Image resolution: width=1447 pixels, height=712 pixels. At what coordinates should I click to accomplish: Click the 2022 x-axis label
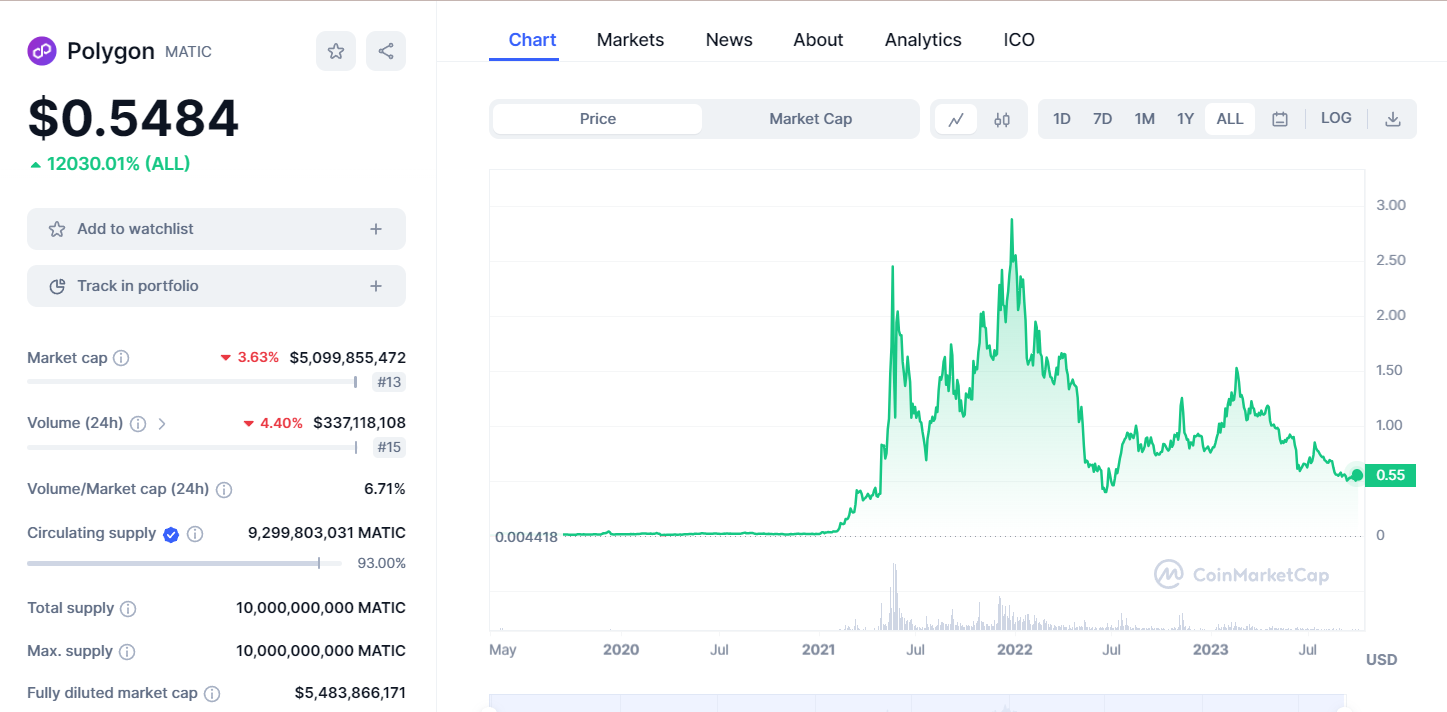[1014, 650]
